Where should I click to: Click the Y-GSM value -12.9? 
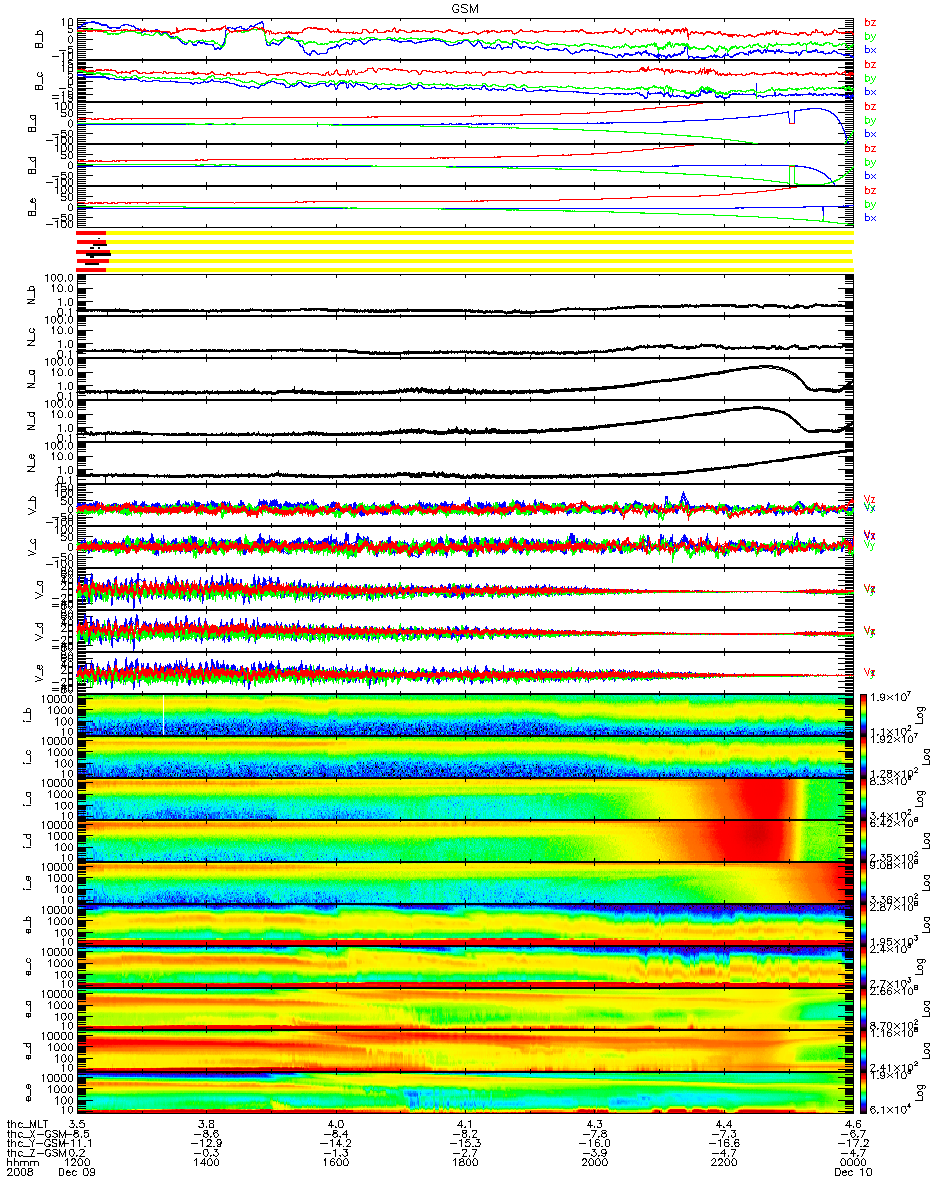click(x=207, y=1142)
